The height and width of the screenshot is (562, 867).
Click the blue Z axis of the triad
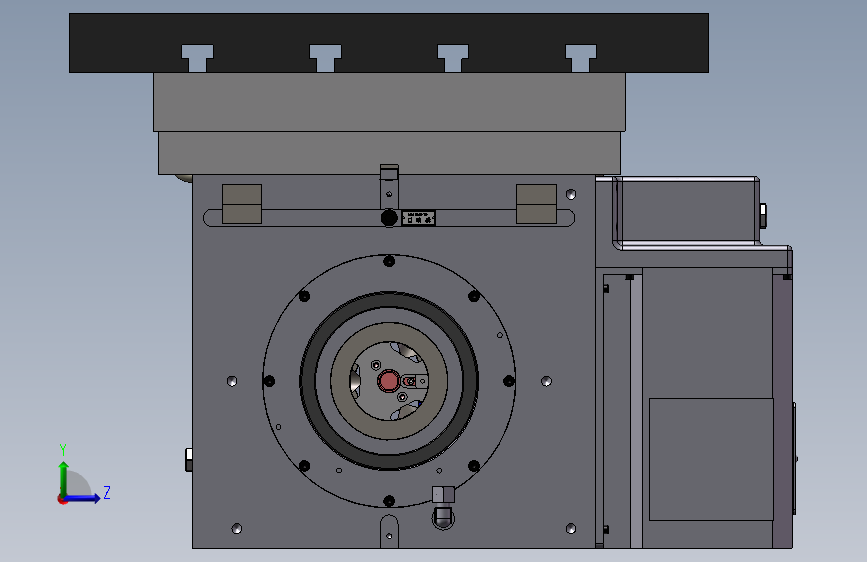83,498
